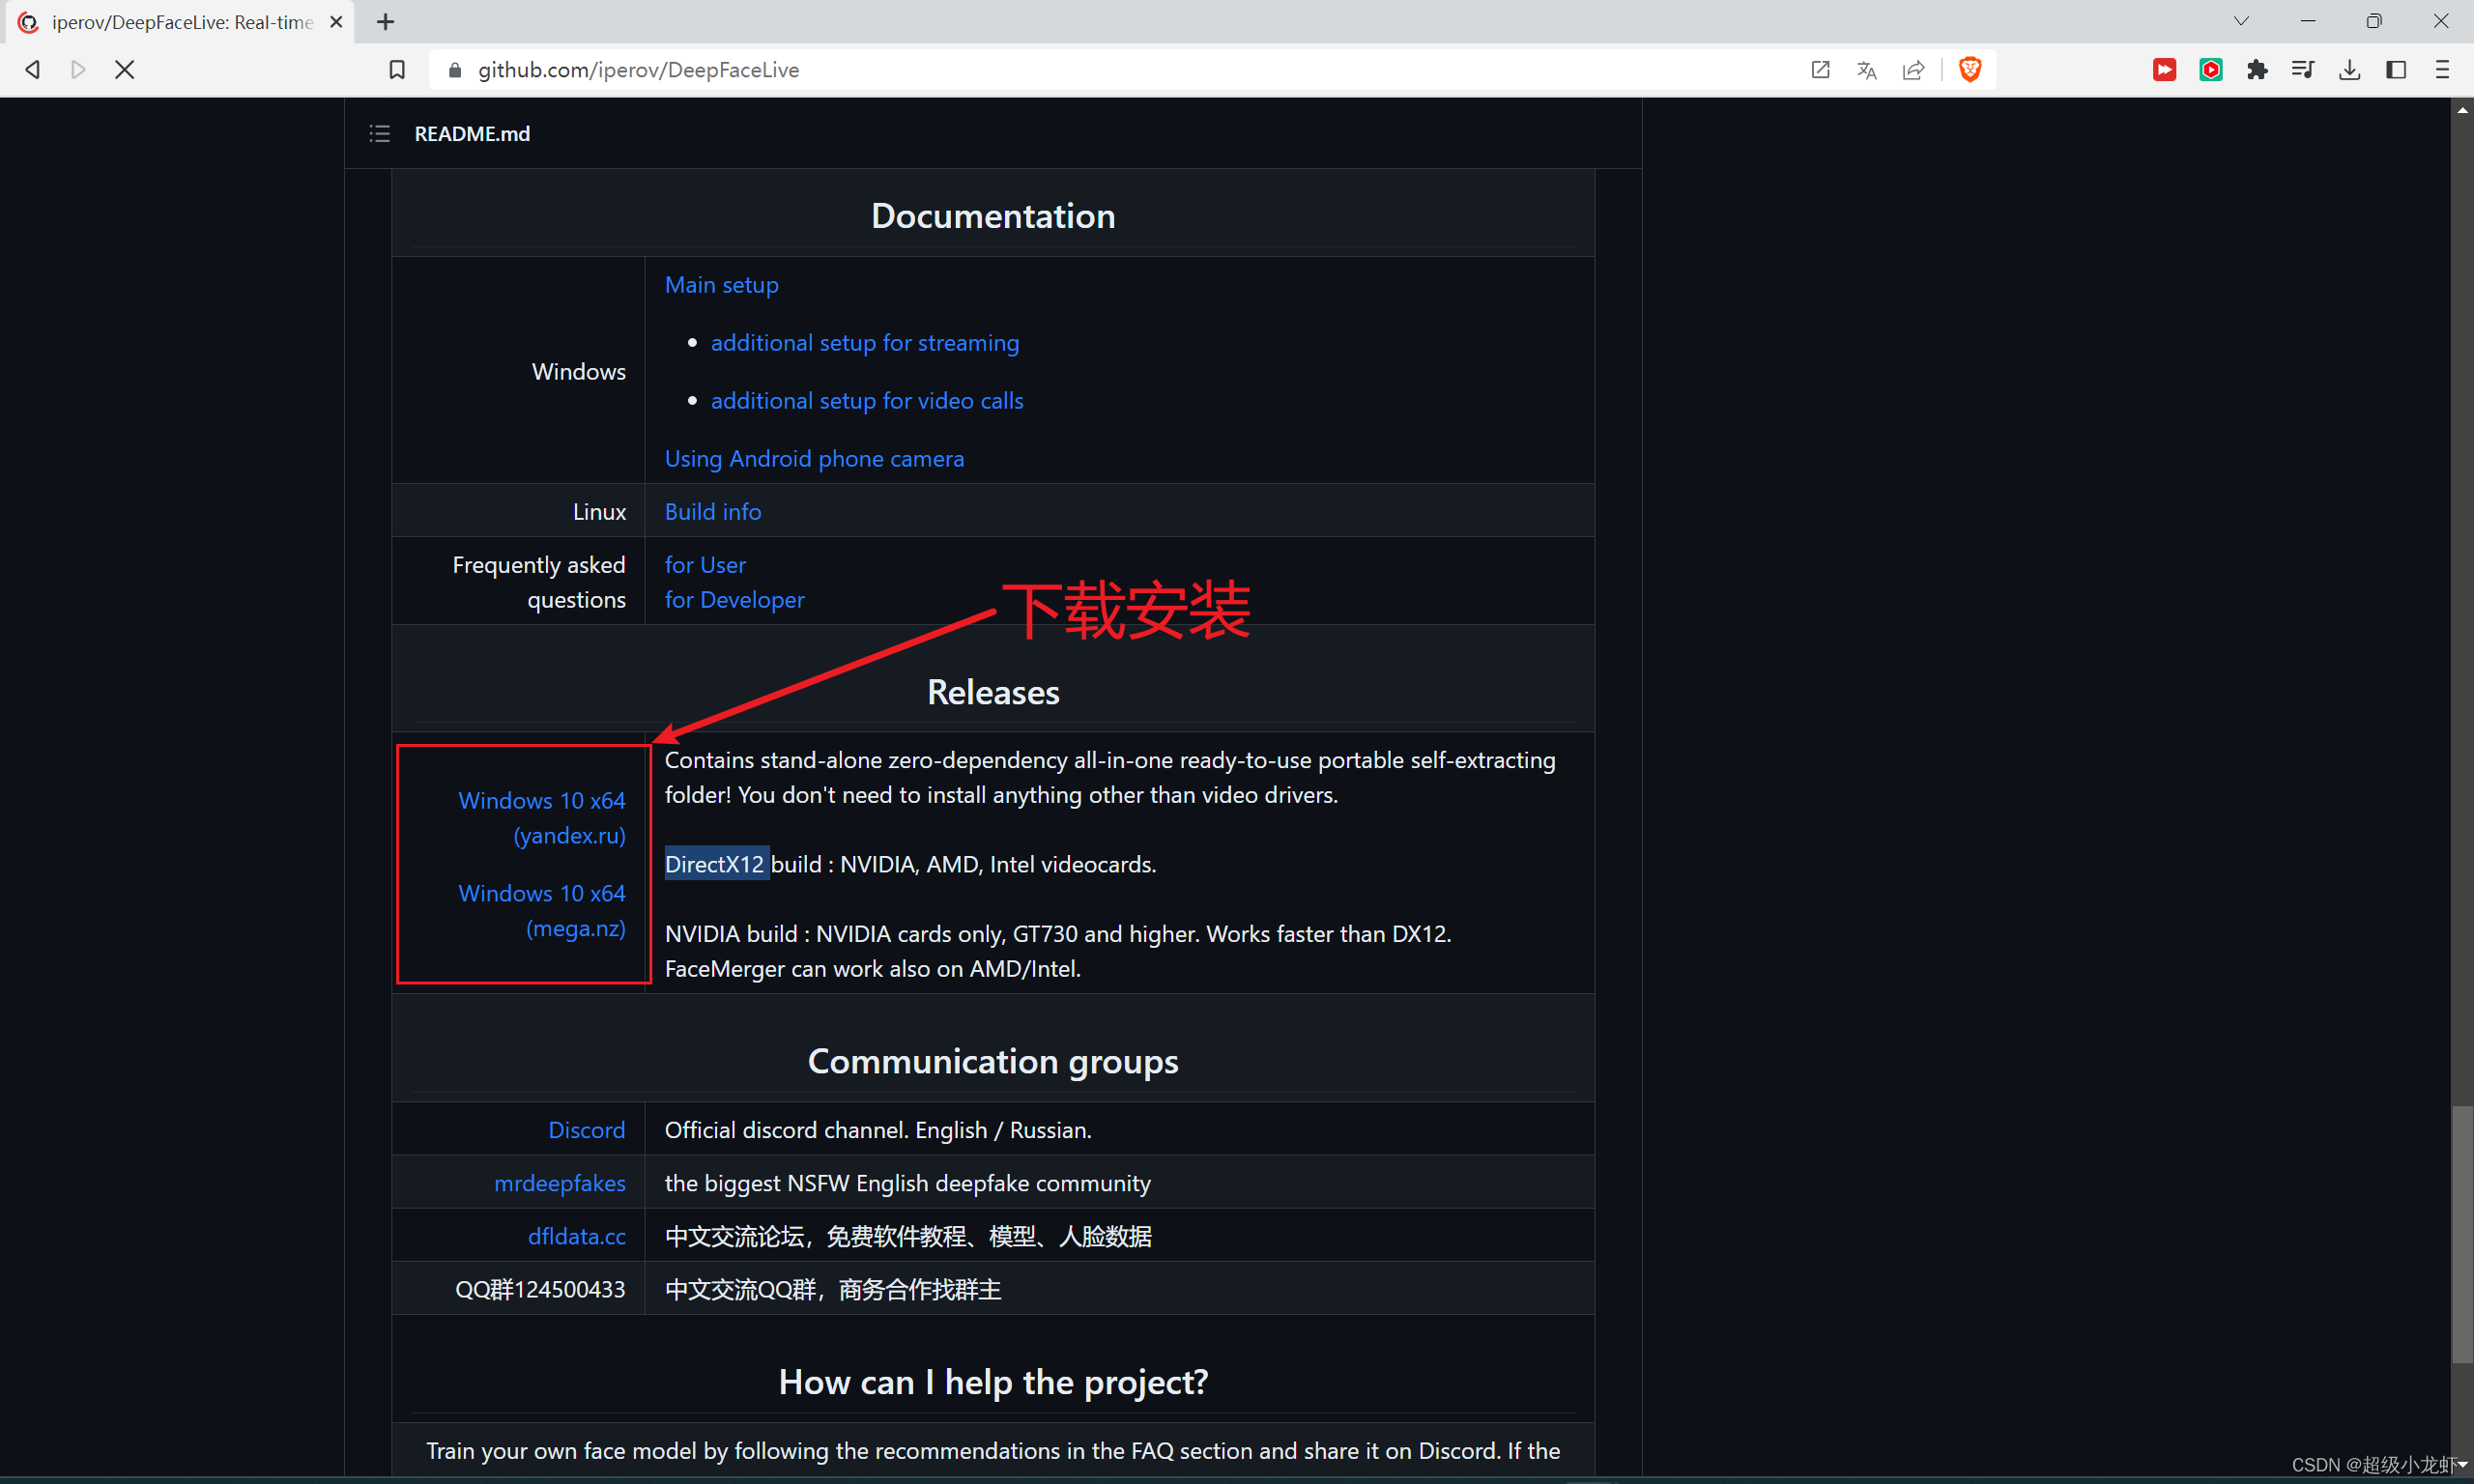Image resolution: width=2474 pixels, height=1484 pixels.
Task: Bookmark this page using the bookmark icon
Action: point(397,70)
